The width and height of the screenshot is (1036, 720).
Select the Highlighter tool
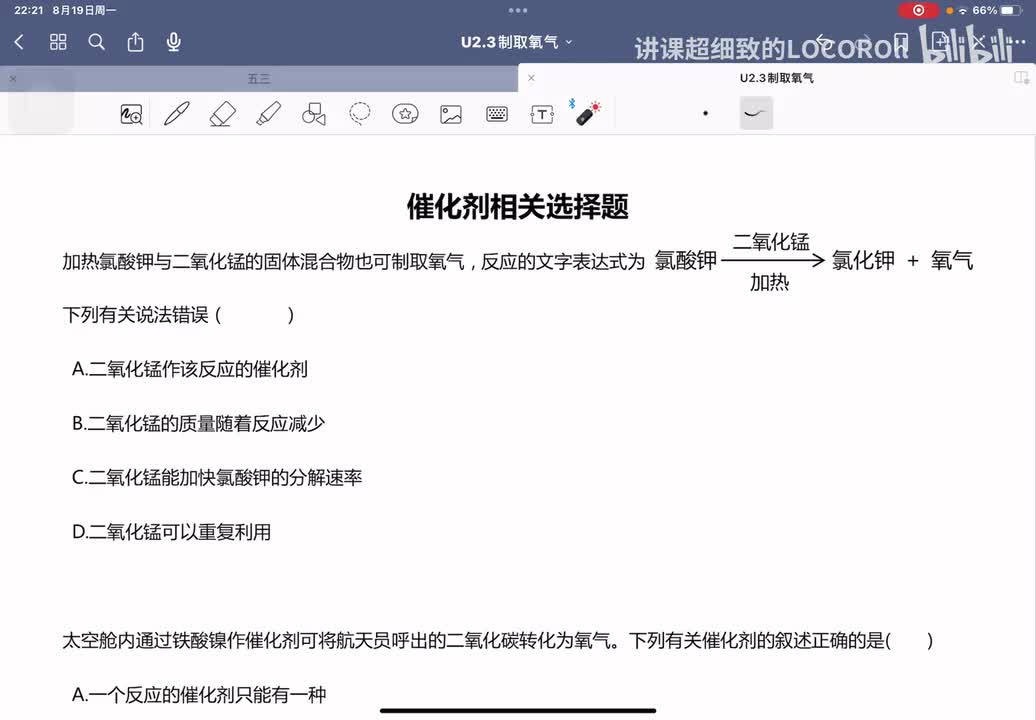[268, 114]
